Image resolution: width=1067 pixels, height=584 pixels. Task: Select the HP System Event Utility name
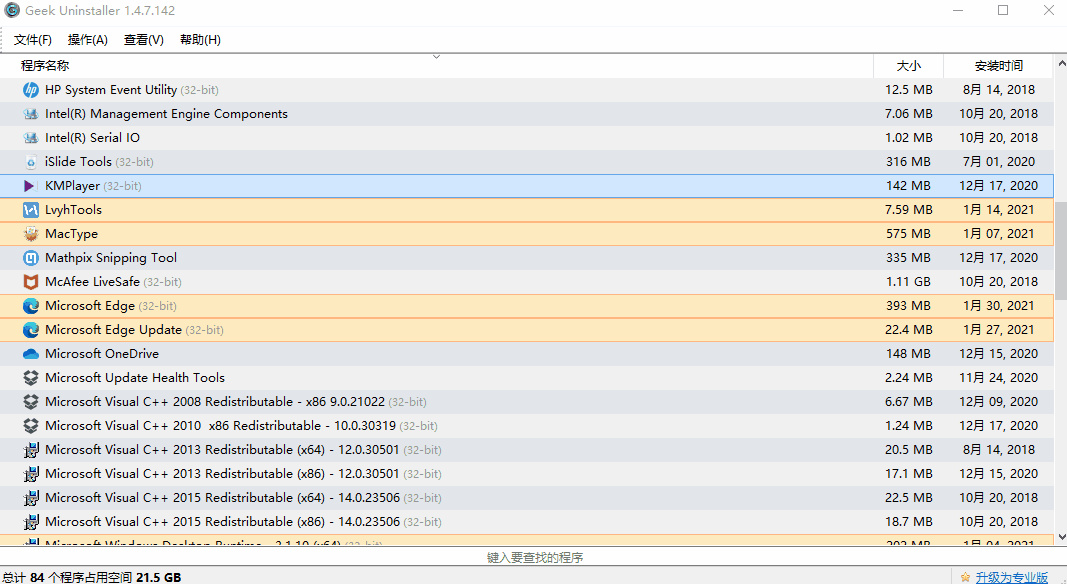click(x=111, y=90)
